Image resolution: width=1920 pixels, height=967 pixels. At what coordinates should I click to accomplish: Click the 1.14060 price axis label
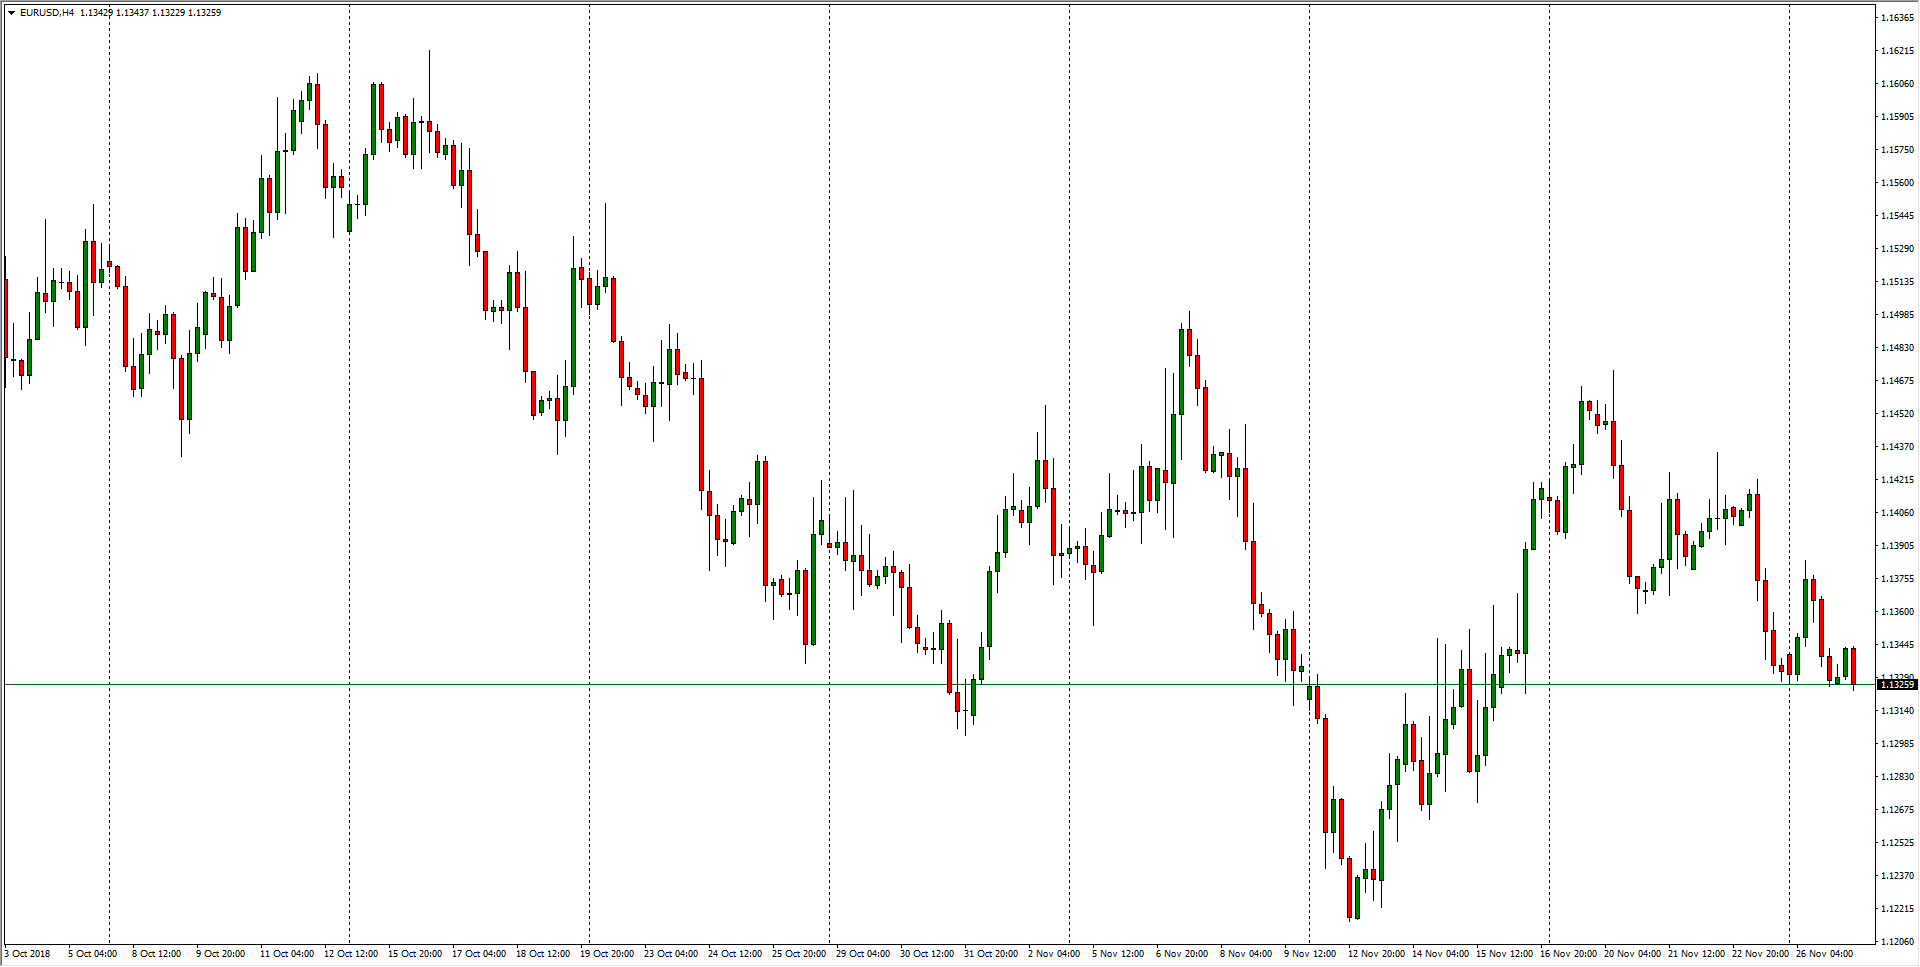pyautogui.click(x=1897, y=513)
